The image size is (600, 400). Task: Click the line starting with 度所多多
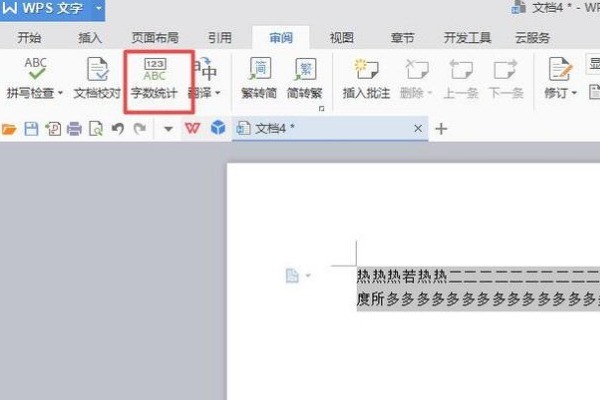point(478,299)
